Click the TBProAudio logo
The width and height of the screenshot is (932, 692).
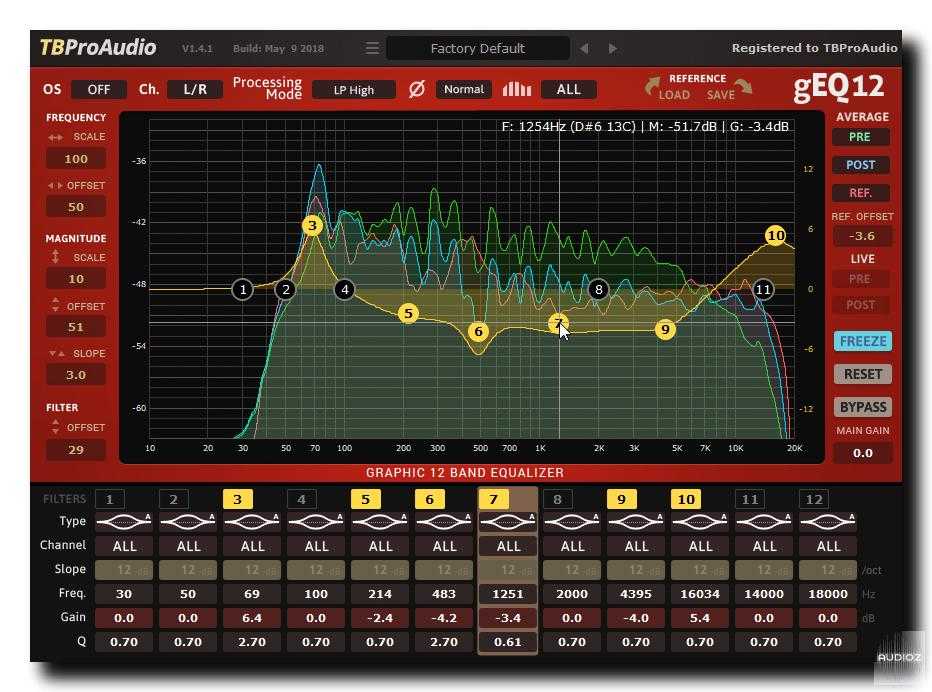coord(98,48)
